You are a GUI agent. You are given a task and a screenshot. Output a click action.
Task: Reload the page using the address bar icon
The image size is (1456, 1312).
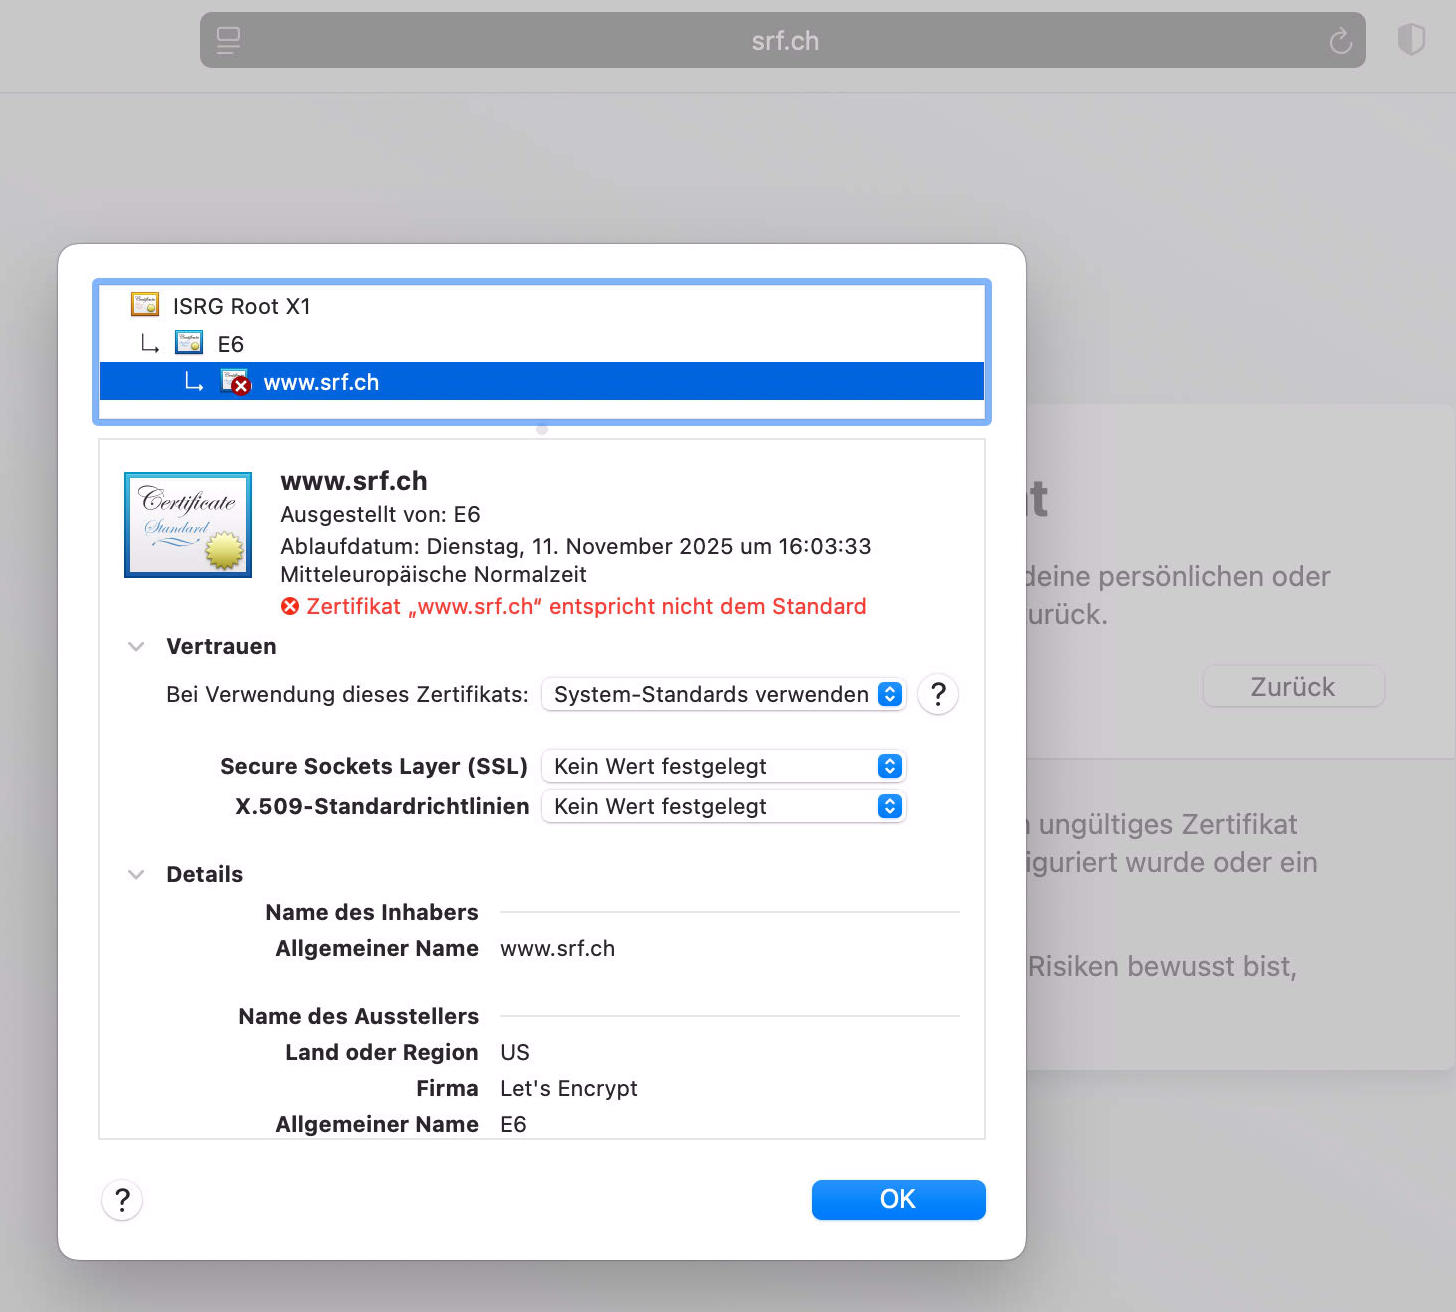pyautogui.click(x=1341, y=41)
